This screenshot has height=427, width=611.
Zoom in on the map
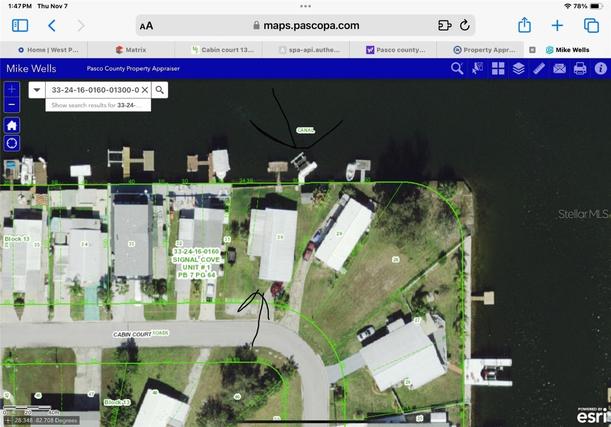pyautogui.click(x=12, y=89)
